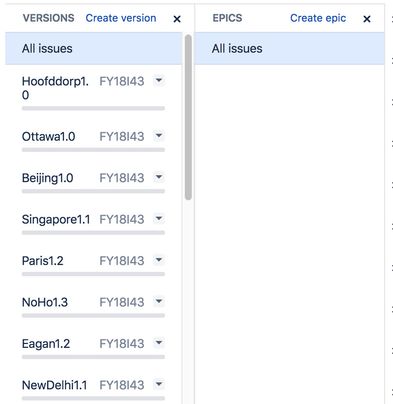Select the Hoofddorp1.0 version
Image resolution: width=393 pixels, height=404 pixels.
point(55,88)
